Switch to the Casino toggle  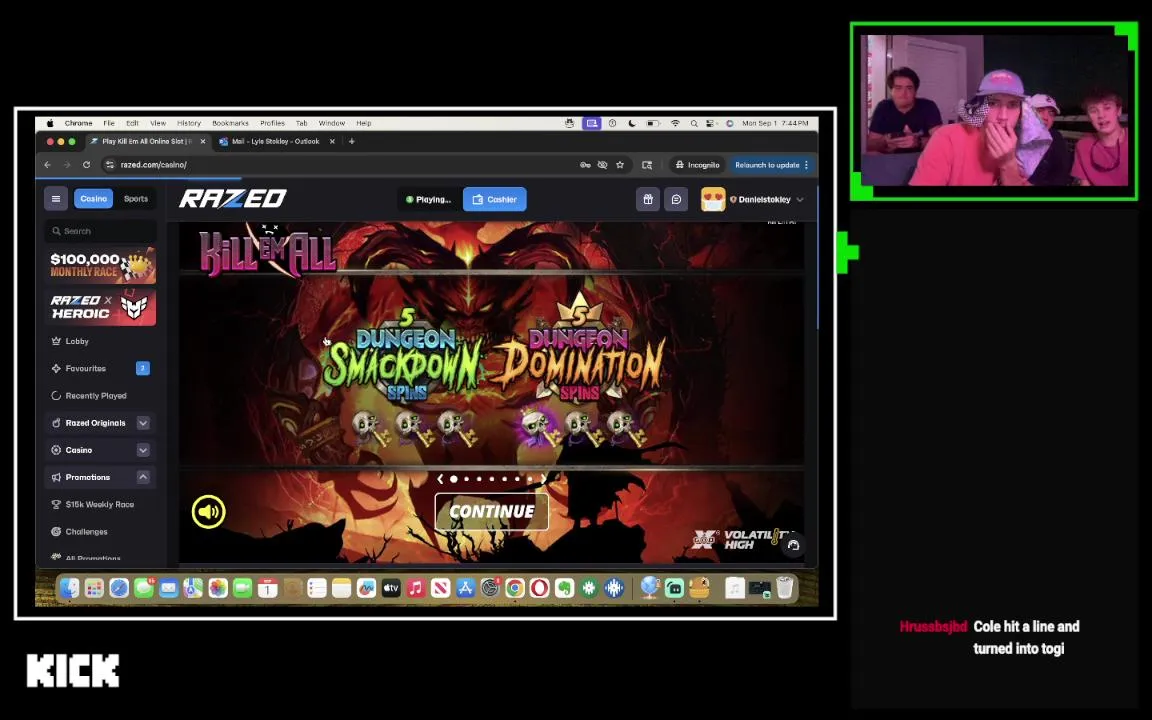[x=93, y=198]
